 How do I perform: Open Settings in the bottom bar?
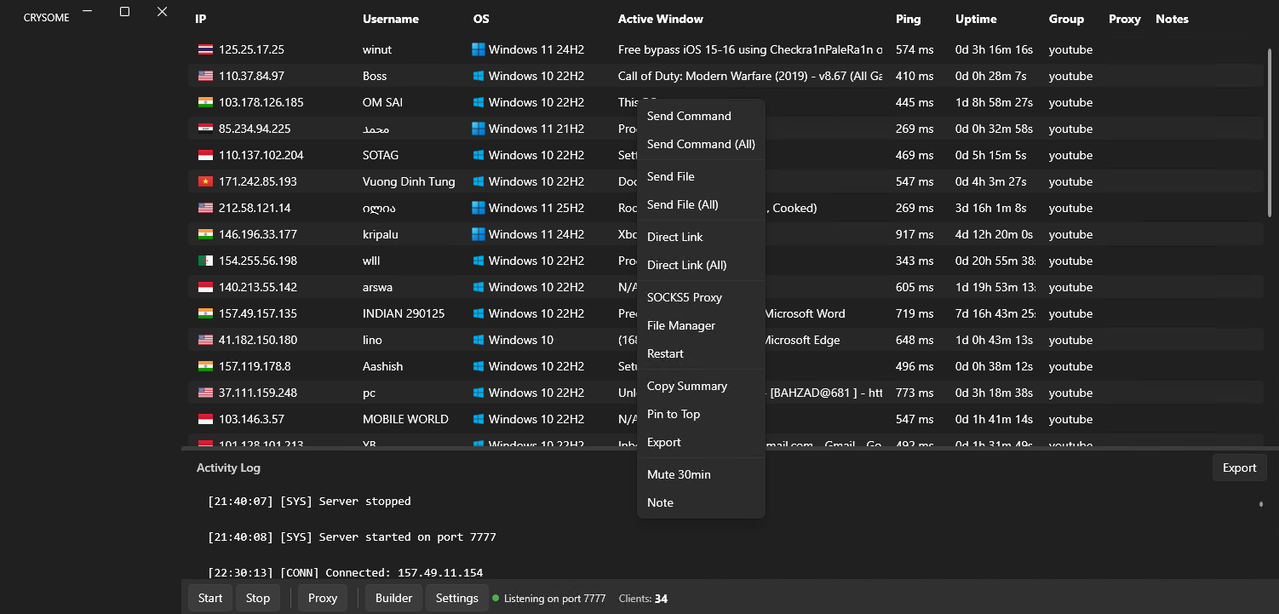point(457,598)
